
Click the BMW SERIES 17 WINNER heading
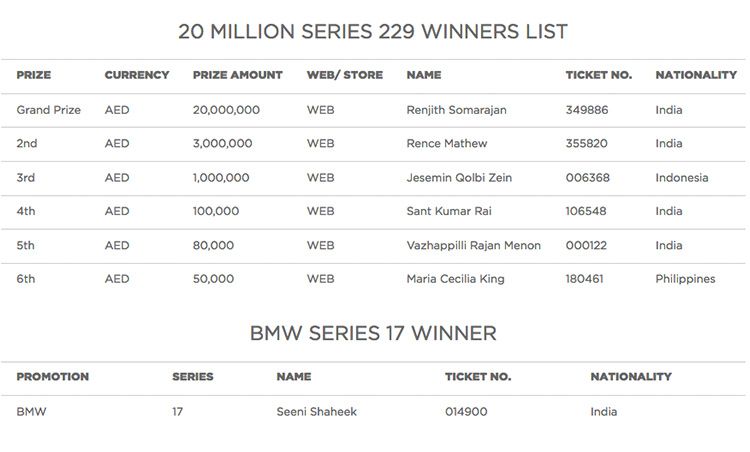(x=373, y=333)
